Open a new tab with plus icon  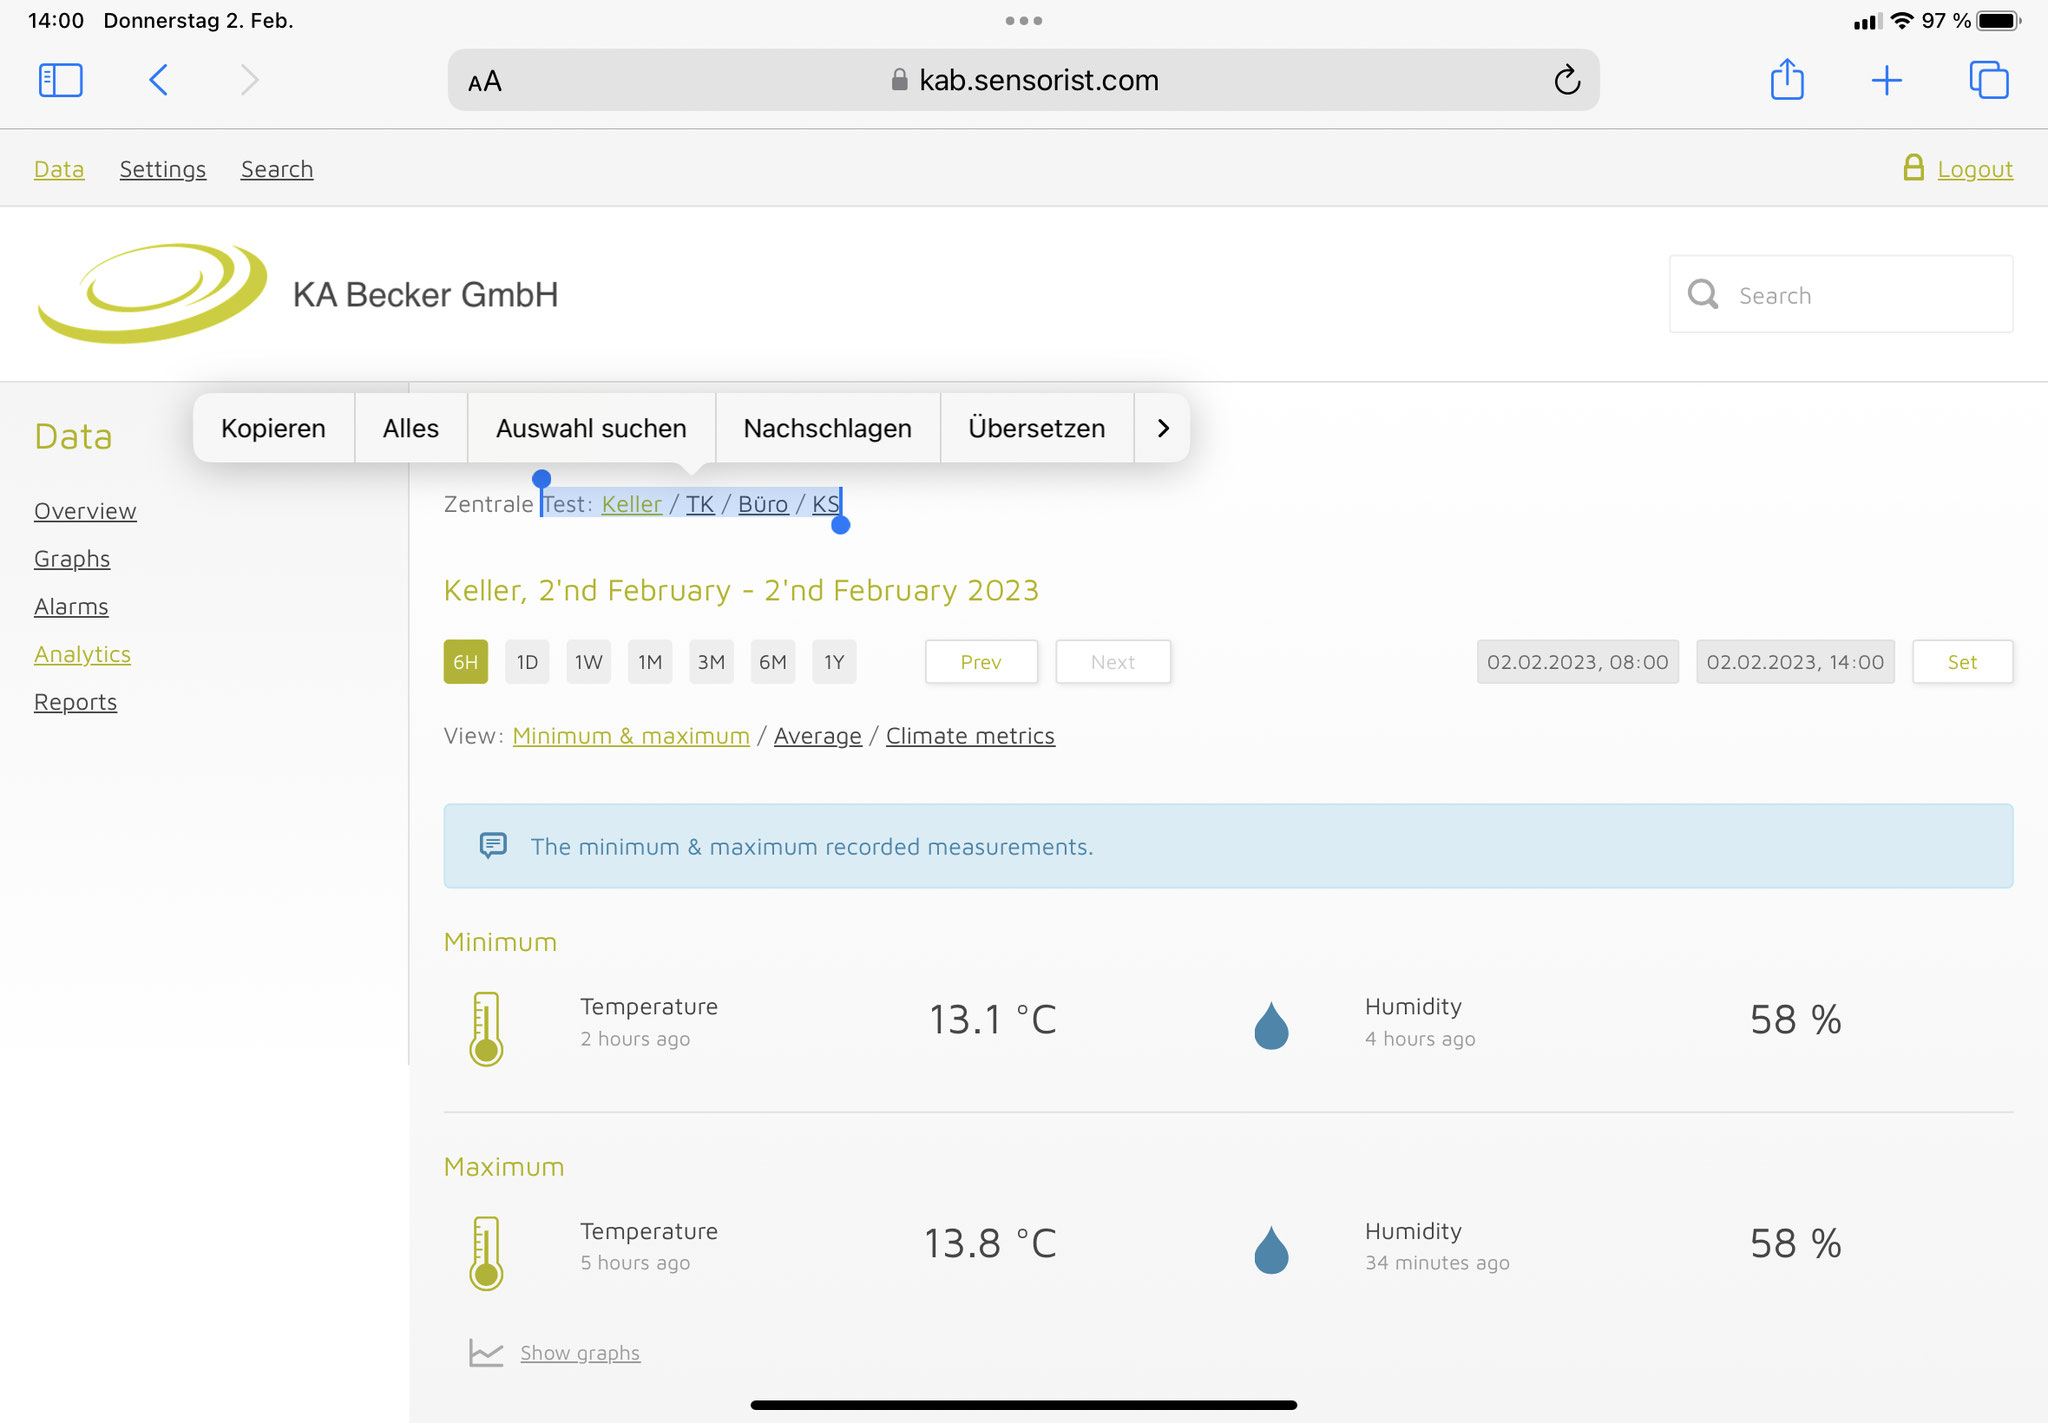[1887, 80]
